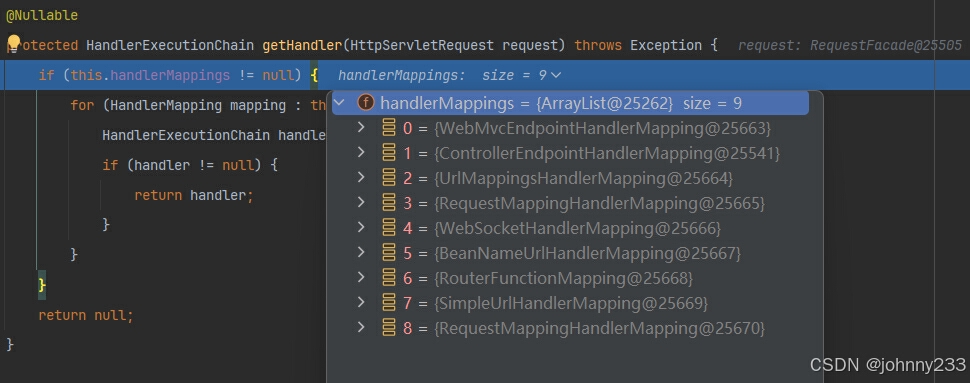Viewport: 970px width, 383px height.
Task: Click object icon of element 5
Action: 389,253
